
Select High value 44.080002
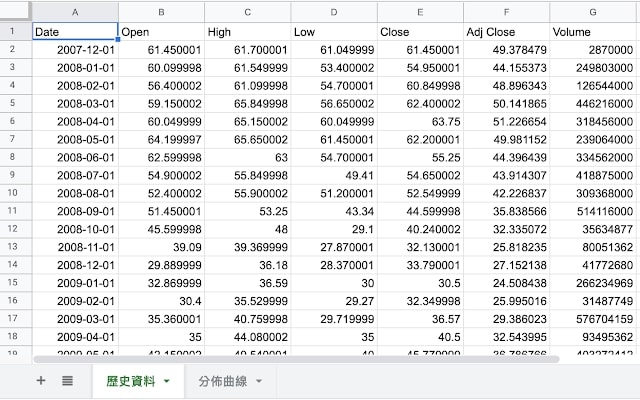[247, 337]
